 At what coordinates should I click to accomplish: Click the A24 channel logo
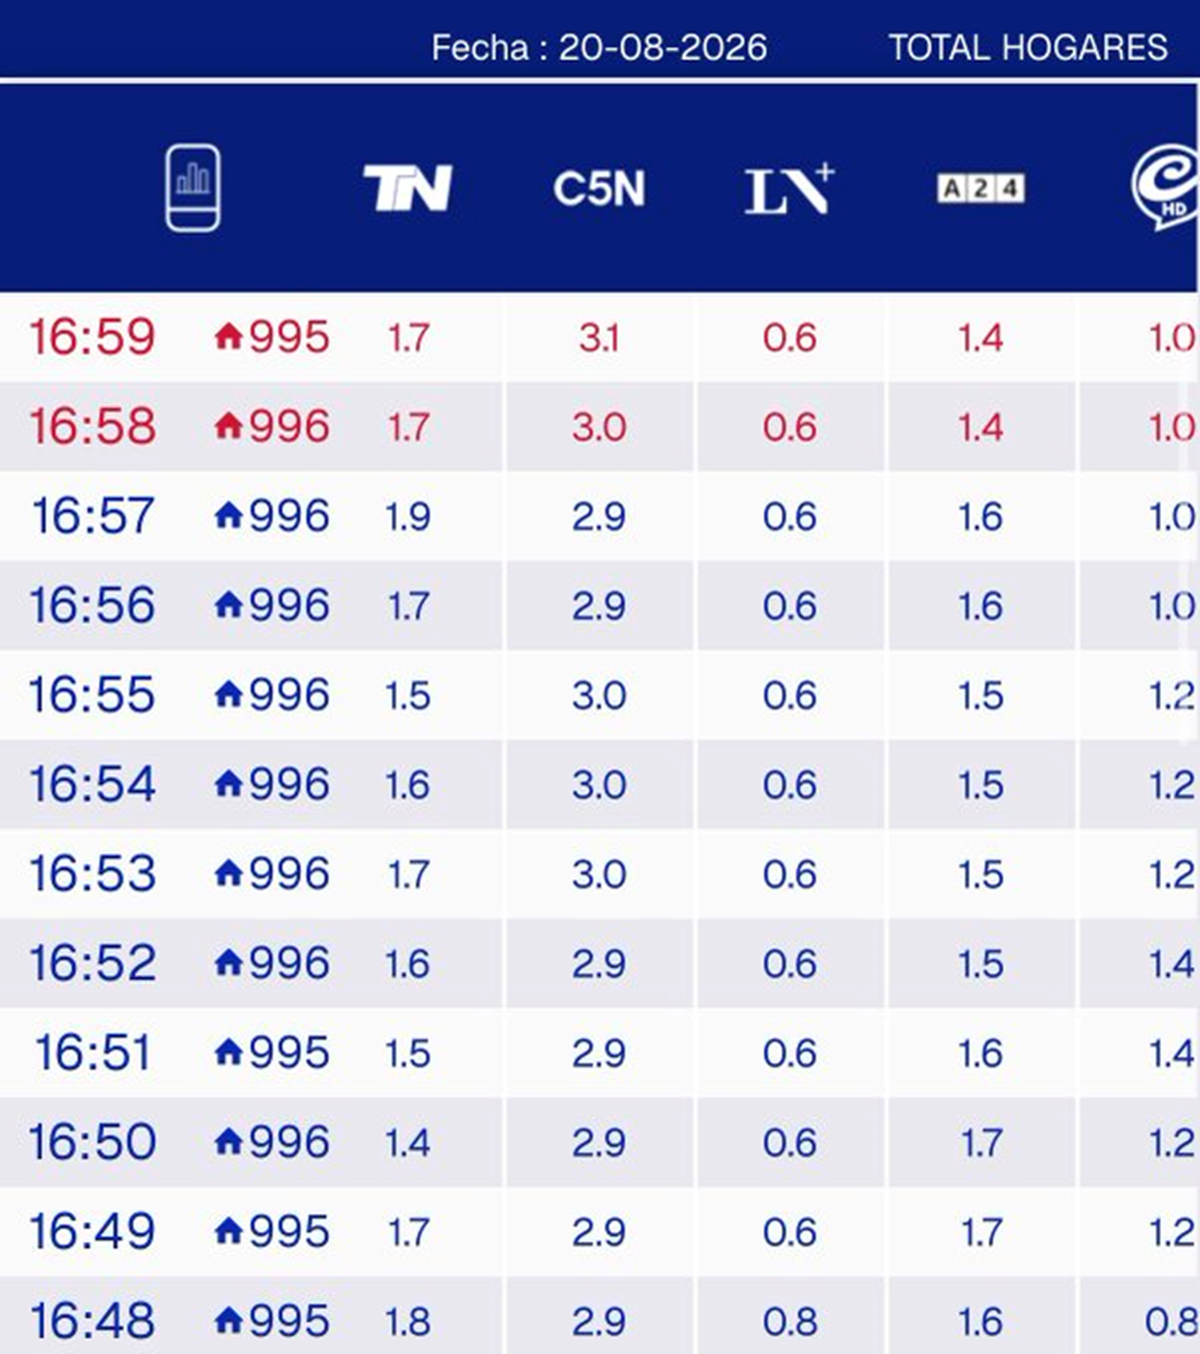coord(980,188)
